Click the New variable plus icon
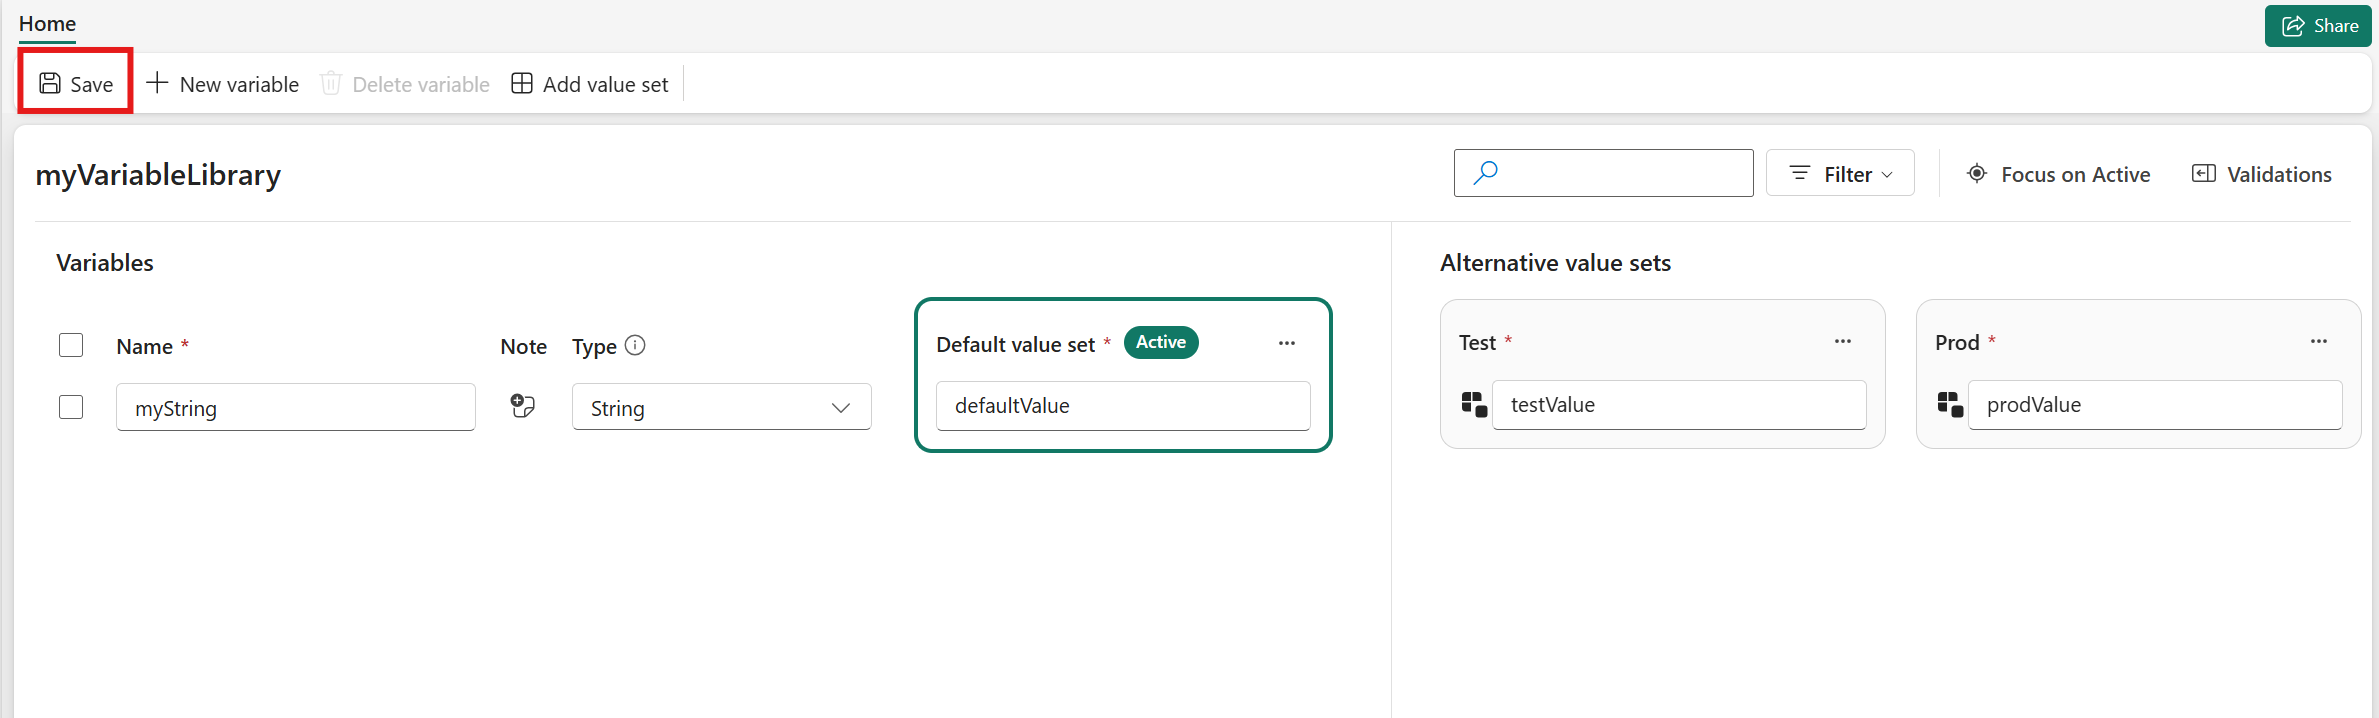The width and height of the screenshot is (2379, 718). click(157, 84)
